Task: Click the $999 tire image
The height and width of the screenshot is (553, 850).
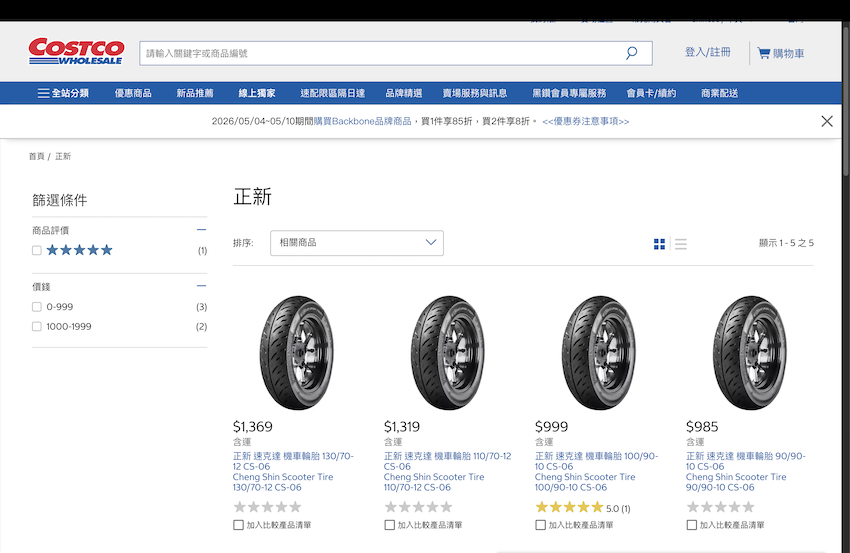Action: pos(599,352)
